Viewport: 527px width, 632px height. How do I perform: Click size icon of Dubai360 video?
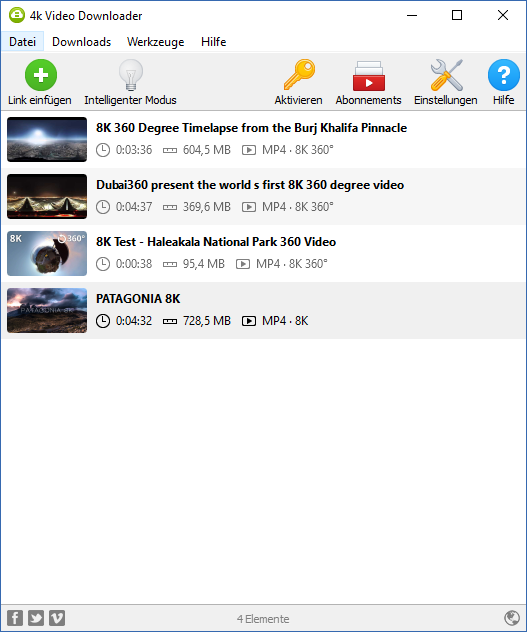click(170, 207)
